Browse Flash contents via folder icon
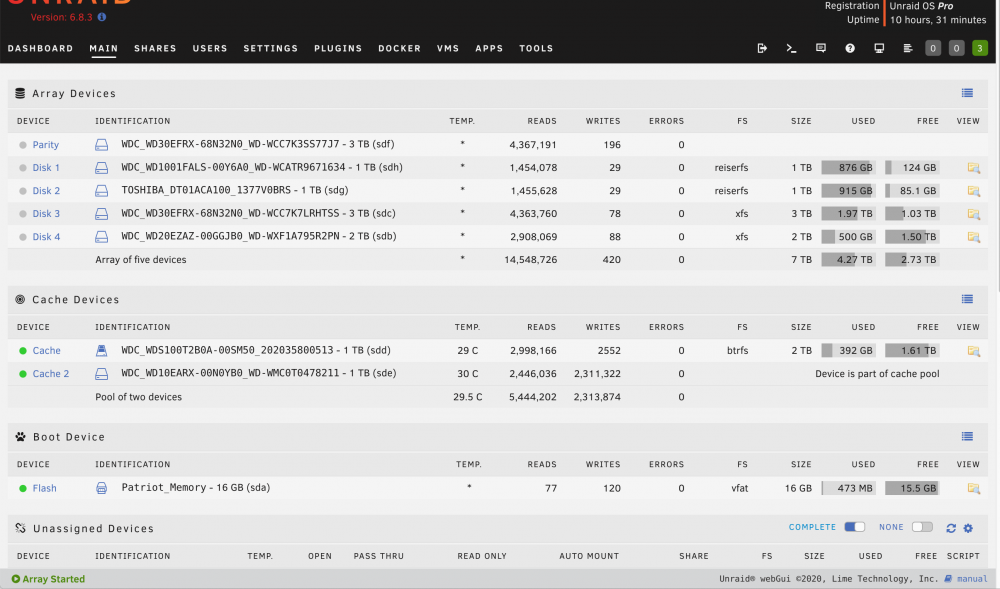Screen dimensions: 1000x589 click(x=973, y=488)
